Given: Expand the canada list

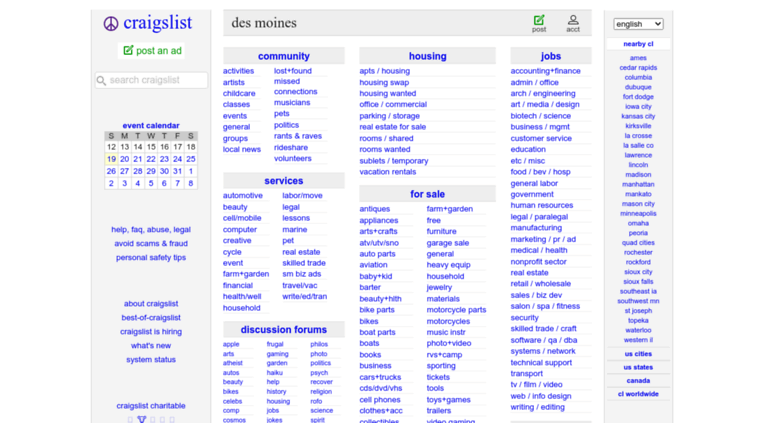Looking at the screenshot, I should click(638, 380).
